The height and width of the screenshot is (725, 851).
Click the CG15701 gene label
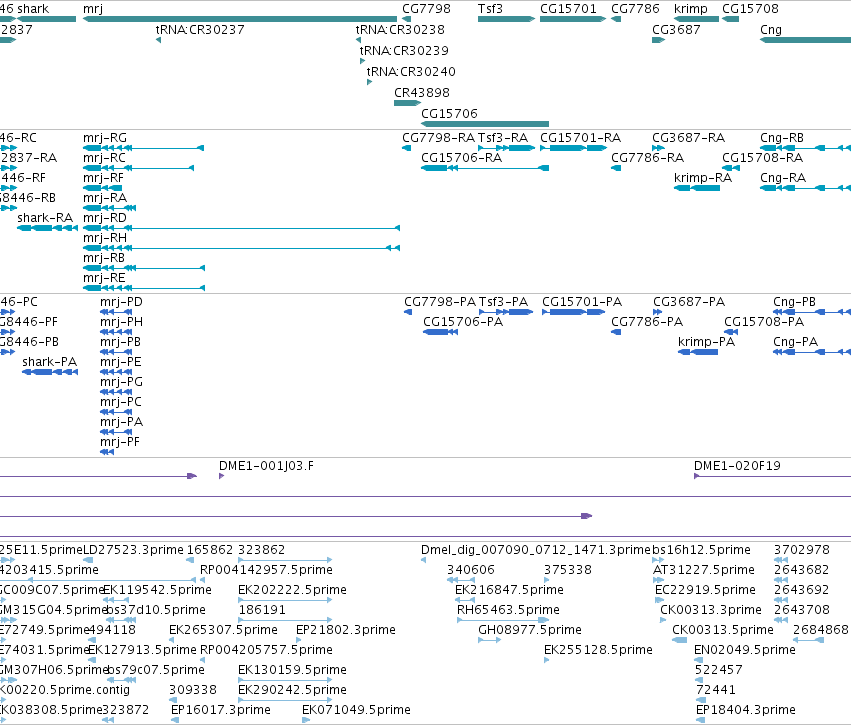(x=568, y=9)
